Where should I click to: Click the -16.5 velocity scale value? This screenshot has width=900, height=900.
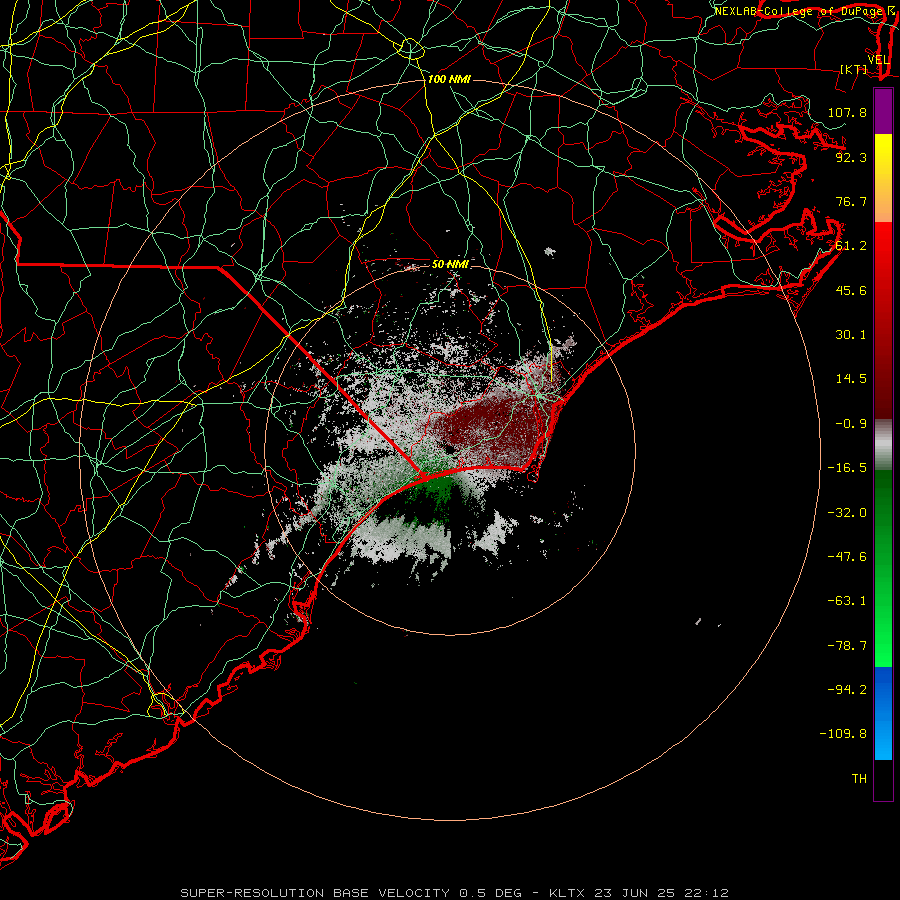(847, 468)
